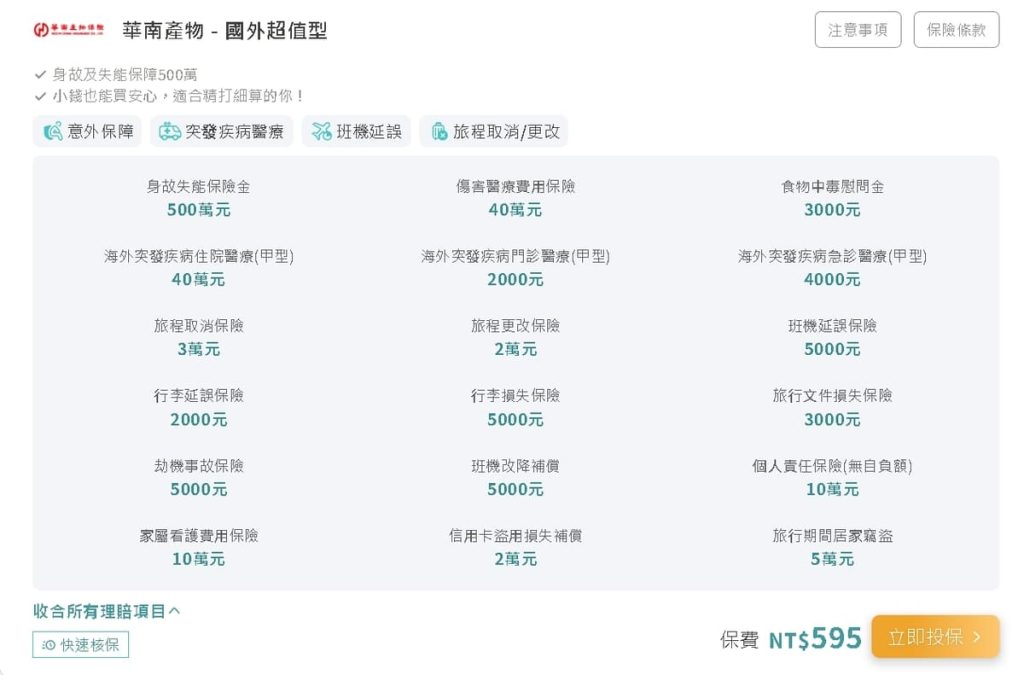Screen dimensions: 1024x675
Task: Click the 旅行文件損失保險 label
Action: pyautogui.click(x=832, y=396)
